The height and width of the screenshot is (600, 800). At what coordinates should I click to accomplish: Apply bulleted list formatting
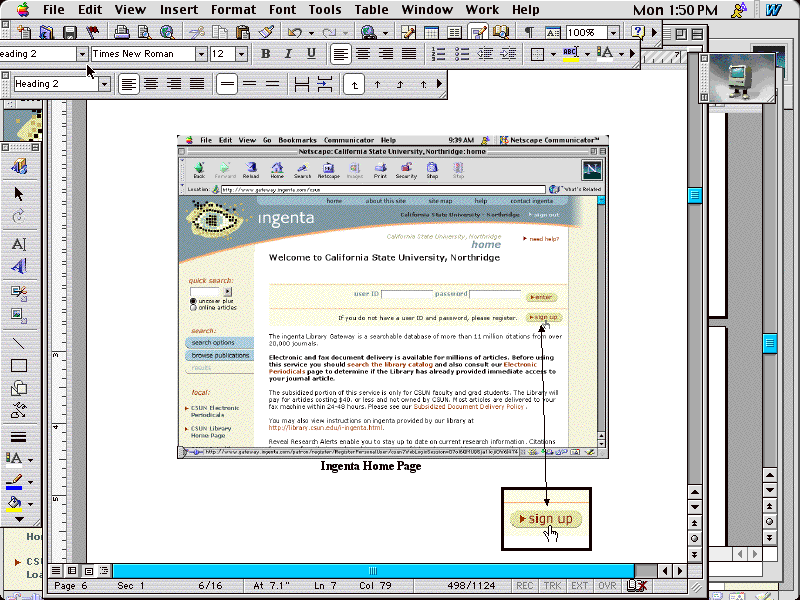pos(462,54)
